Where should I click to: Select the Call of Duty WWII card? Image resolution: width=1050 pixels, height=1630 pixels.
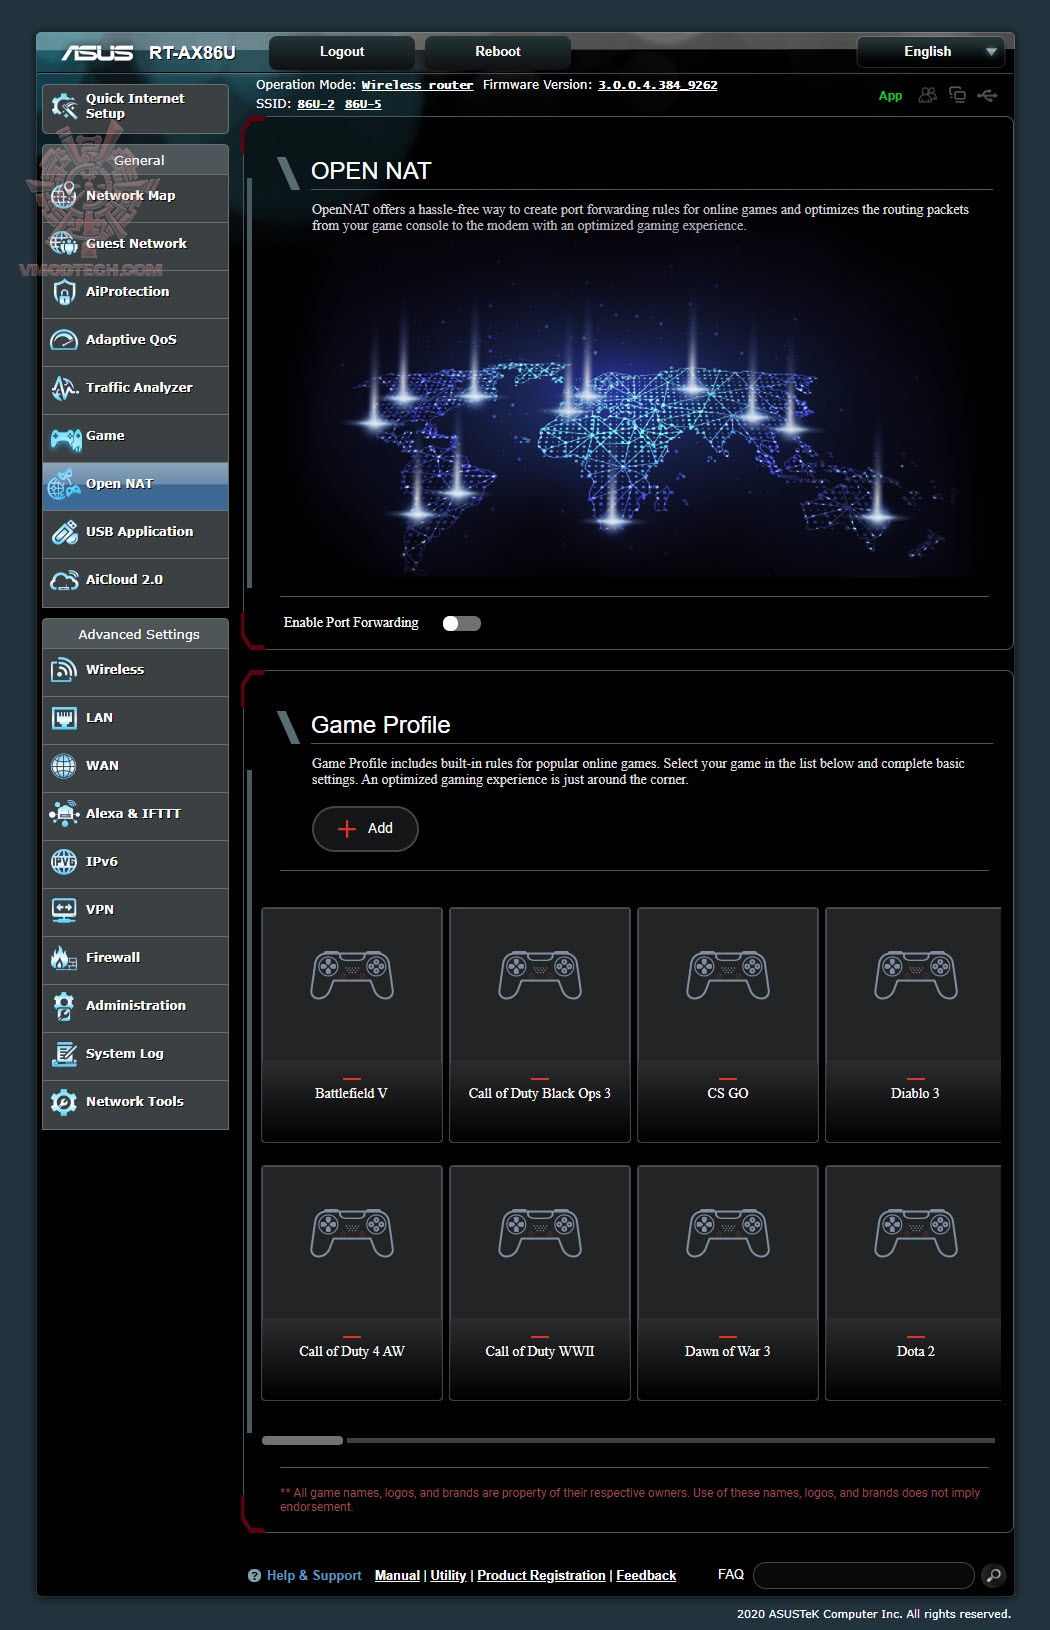pyautogui.click(x=540, y=1283)
